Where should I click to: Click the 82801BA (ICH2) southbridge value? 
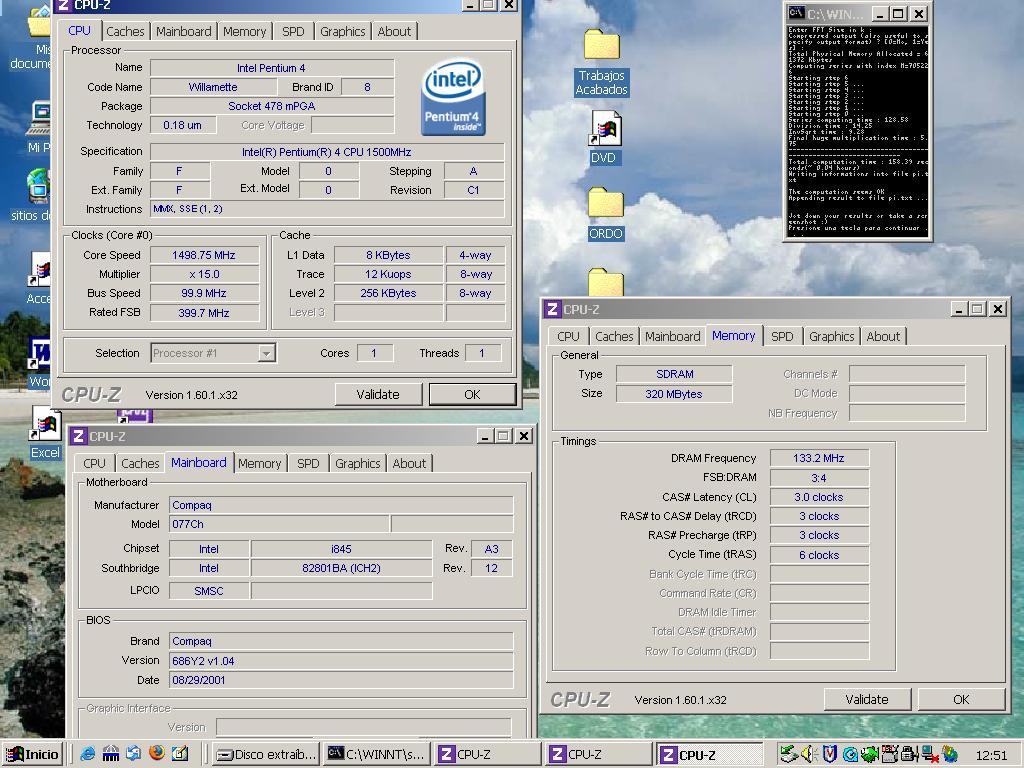coord(341,568)
